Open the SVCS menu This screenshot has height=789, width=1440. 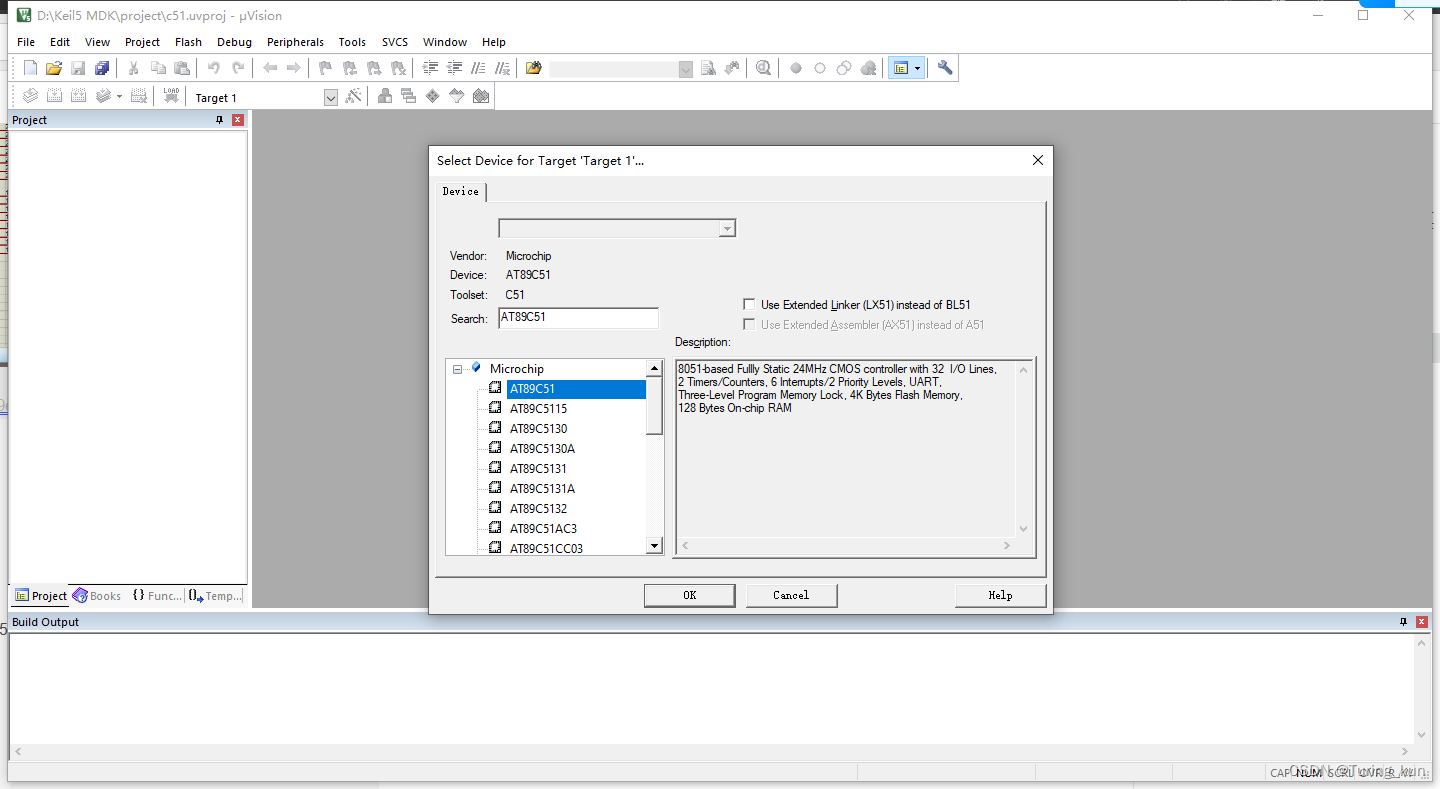pos(395,42)
